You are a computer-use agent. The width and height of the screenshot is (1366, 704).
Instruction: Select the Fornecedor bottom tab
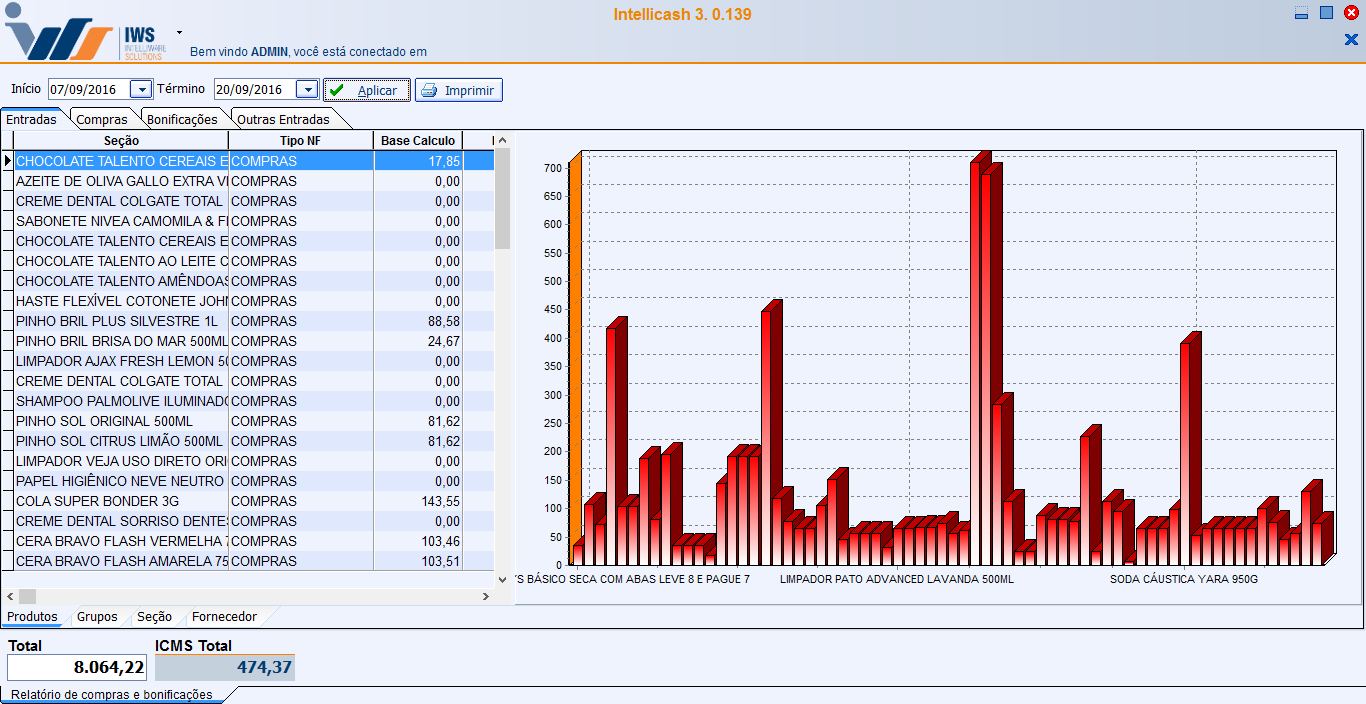224,617
